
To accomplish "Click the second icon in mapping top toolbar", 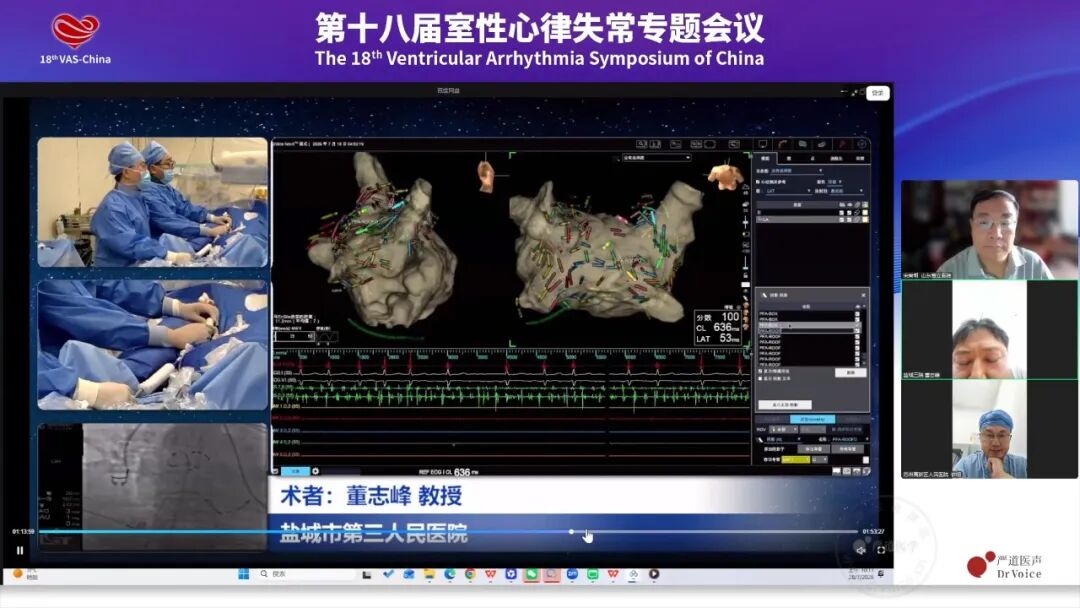I will tap(655, 143).
